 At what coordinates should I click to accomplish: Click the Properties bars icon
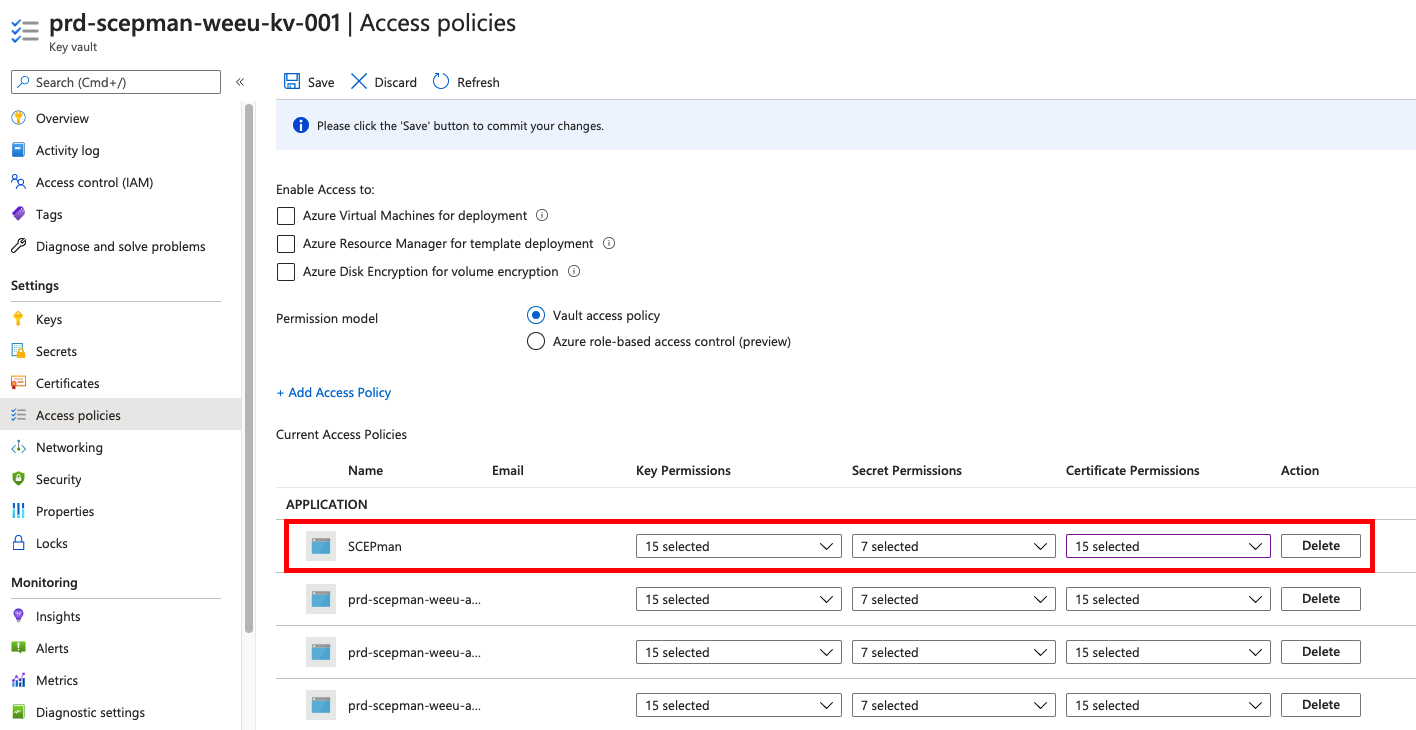point(18,511)
